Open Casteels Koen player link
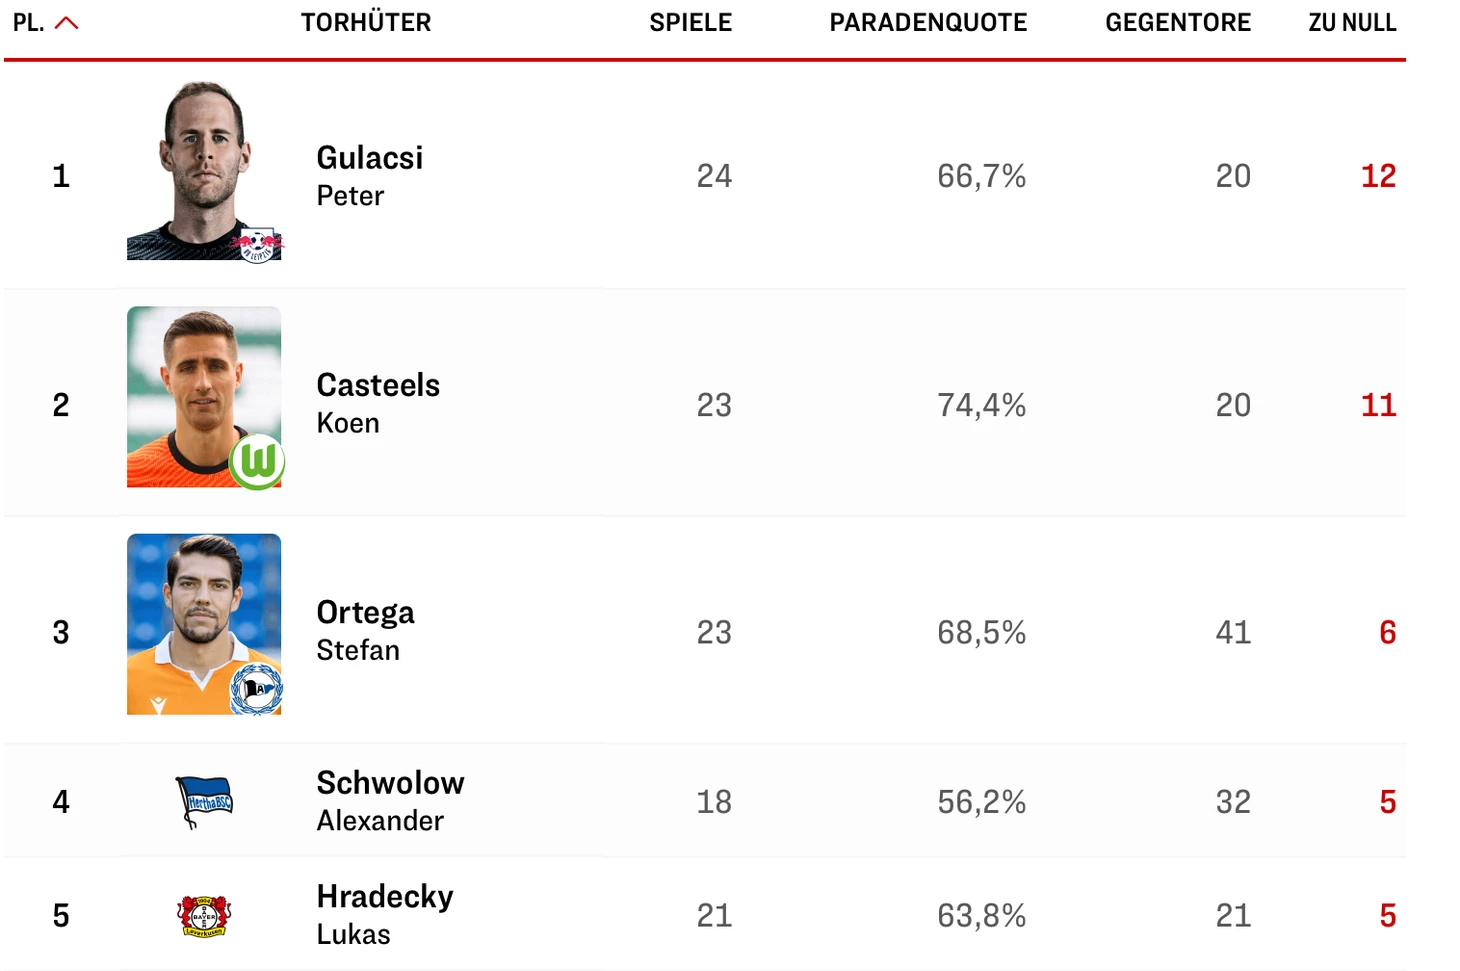The width and height of the screenshot is (1460, 971). (377, 403)
